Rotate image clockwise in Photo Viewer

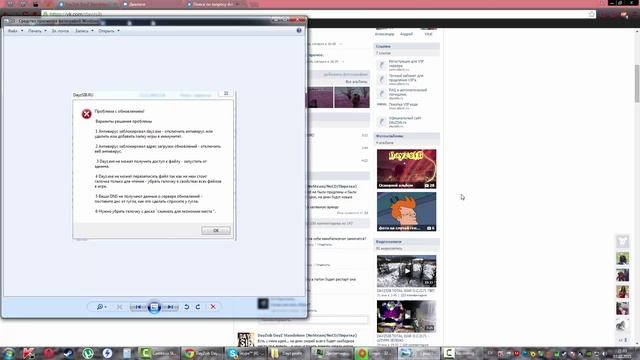click(198, 307)
